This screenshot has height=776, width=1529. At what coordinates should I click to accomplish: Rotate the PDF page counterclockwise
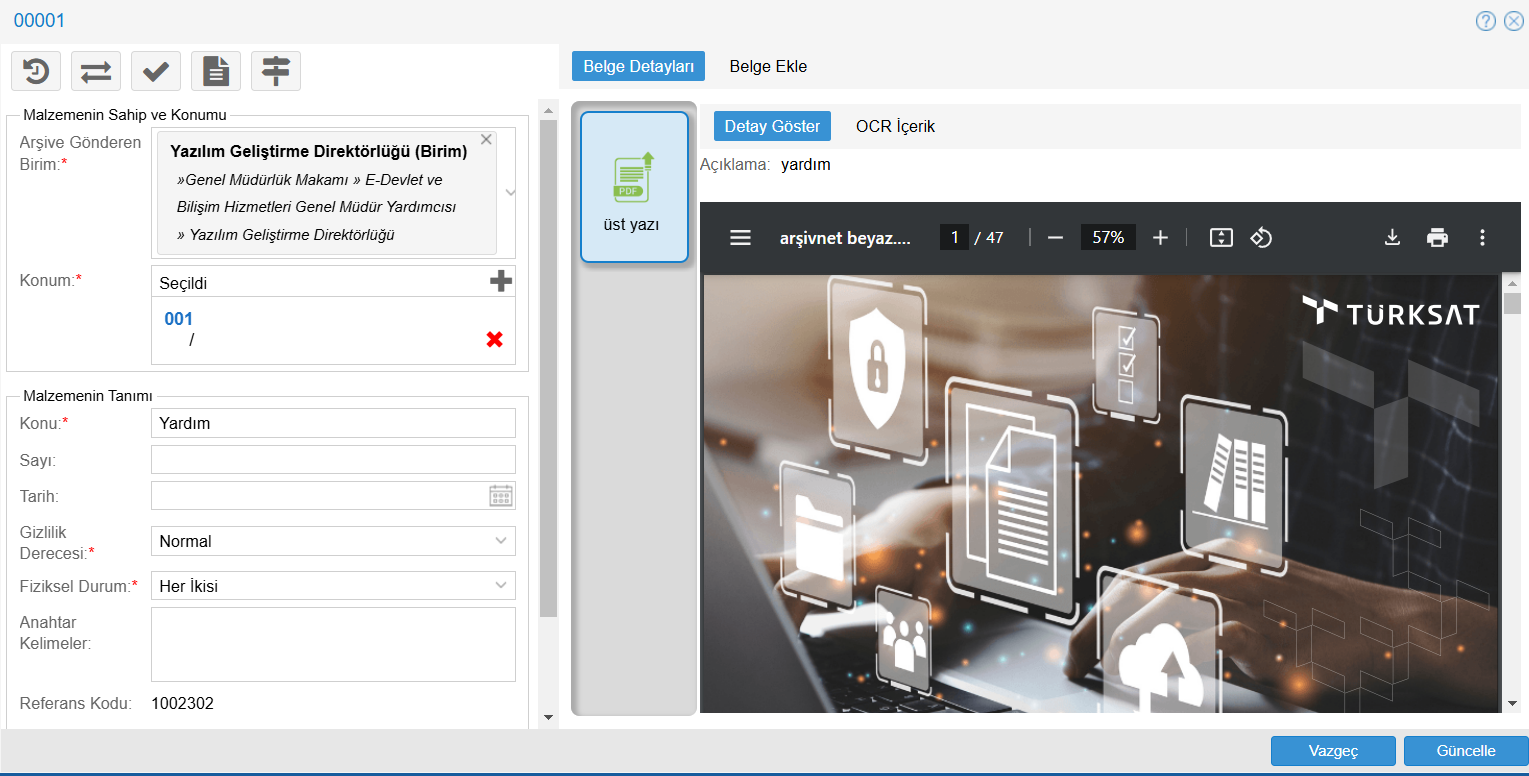tap(1261, 237)
